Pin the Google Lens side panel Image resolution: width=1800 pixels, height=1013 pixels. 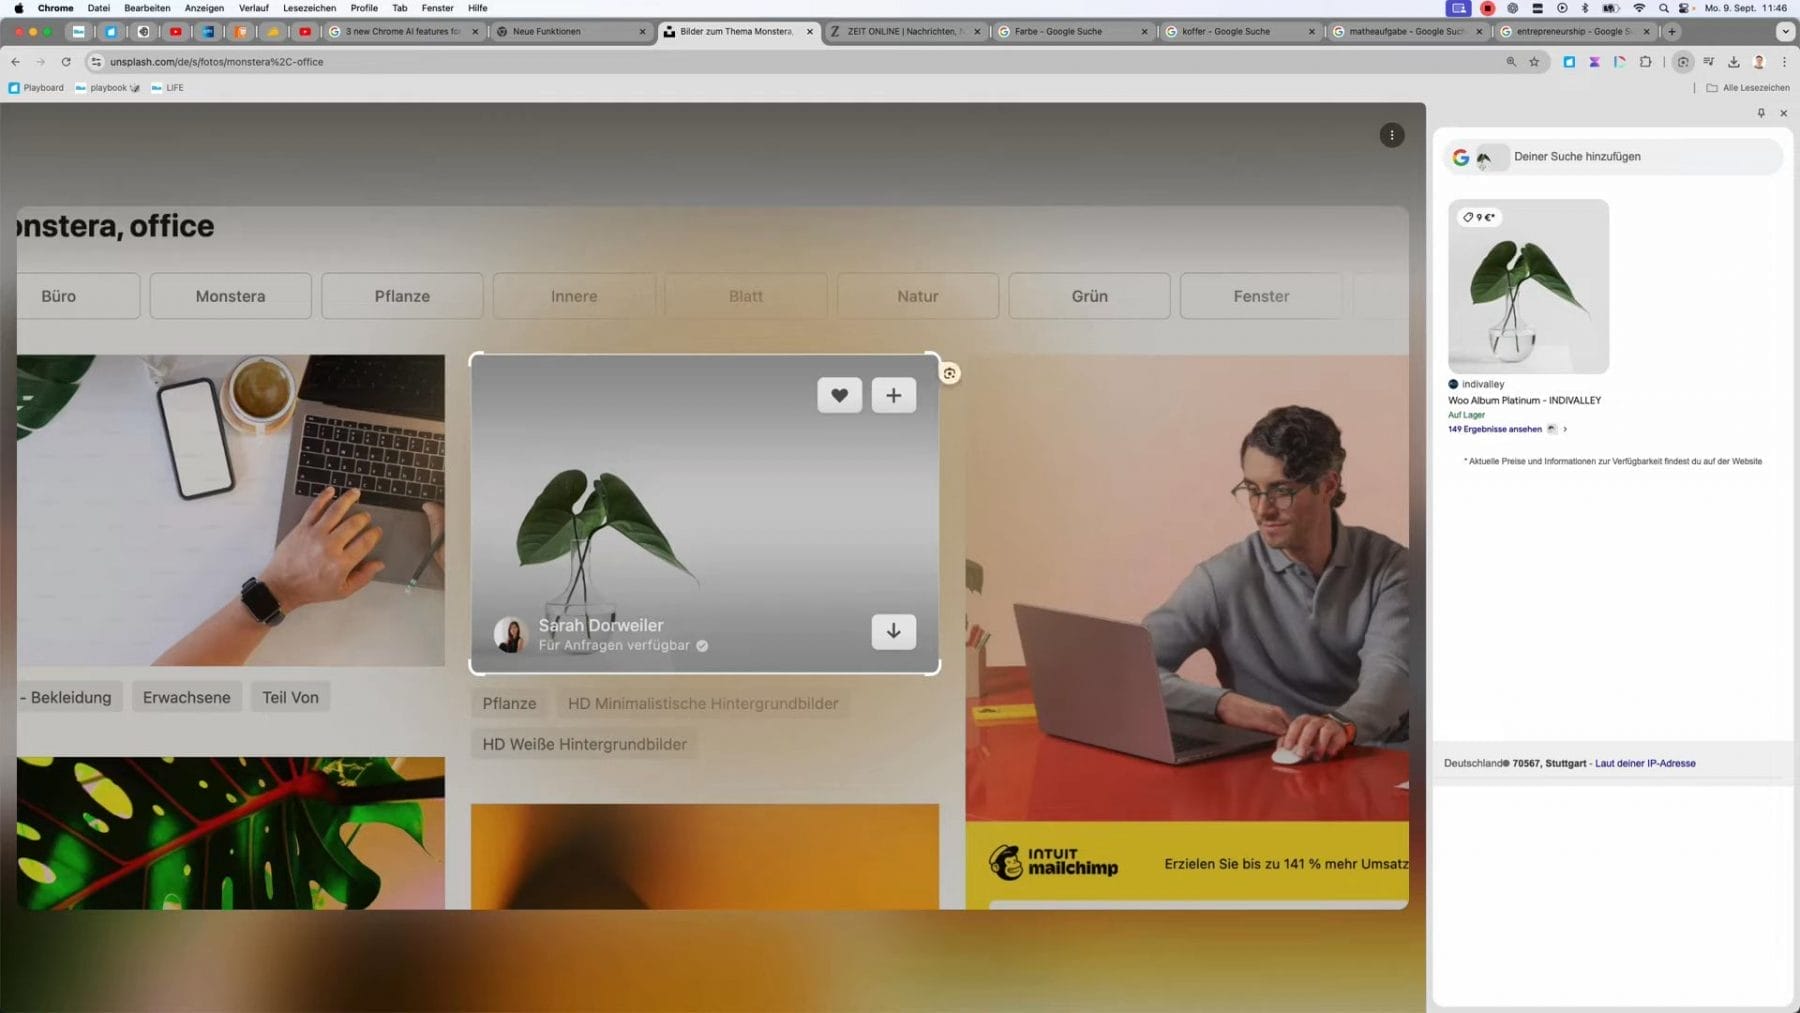click(1761, 113)
